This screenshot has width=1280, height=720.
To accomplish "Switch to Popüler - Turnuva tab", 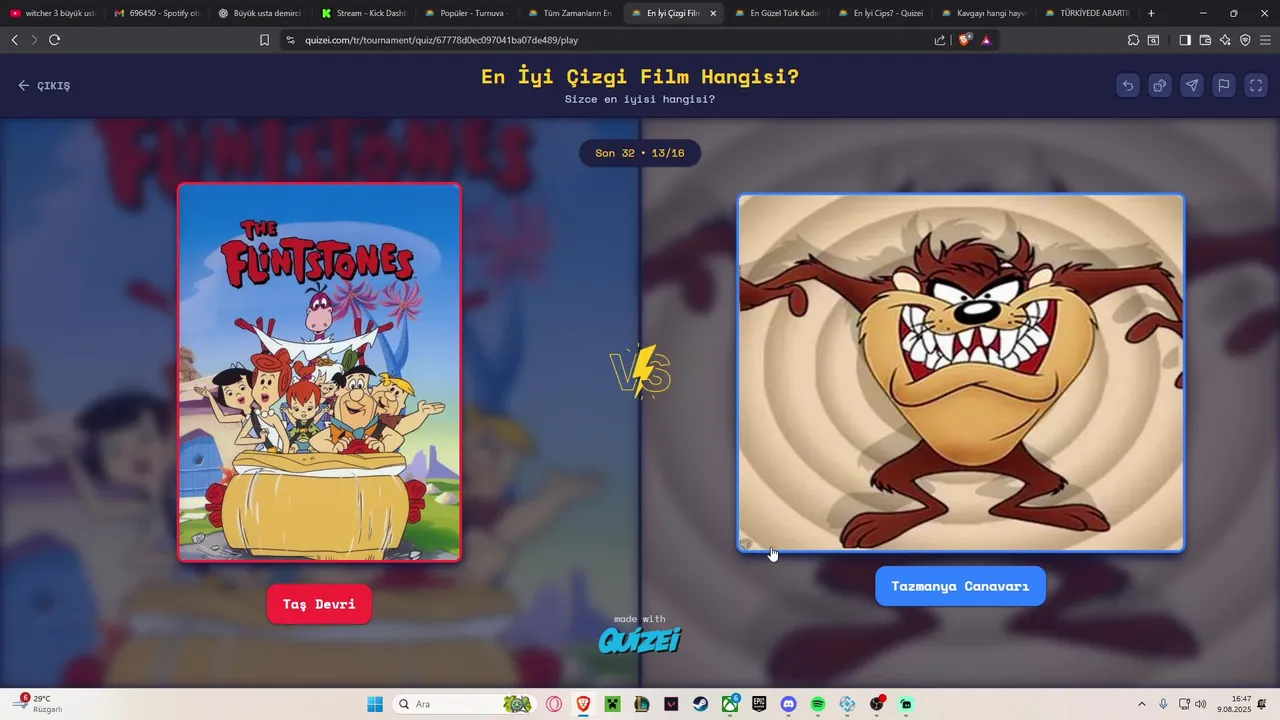I will 468,13.
